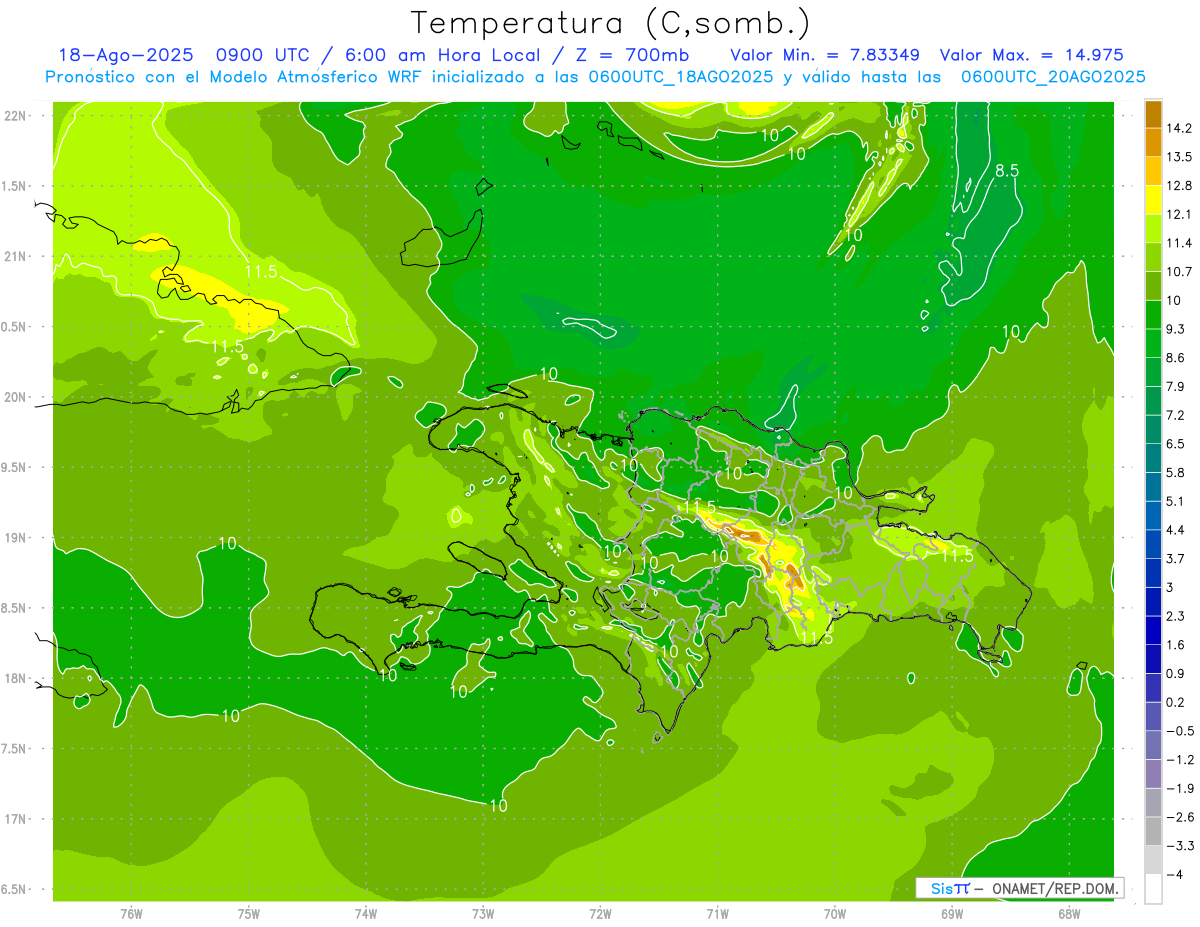Image resolution: width=1200 pixels, height=927 pixels.
Task: Click the gray swatch between -2.6 and -3.3
Action: (1153, 831)
